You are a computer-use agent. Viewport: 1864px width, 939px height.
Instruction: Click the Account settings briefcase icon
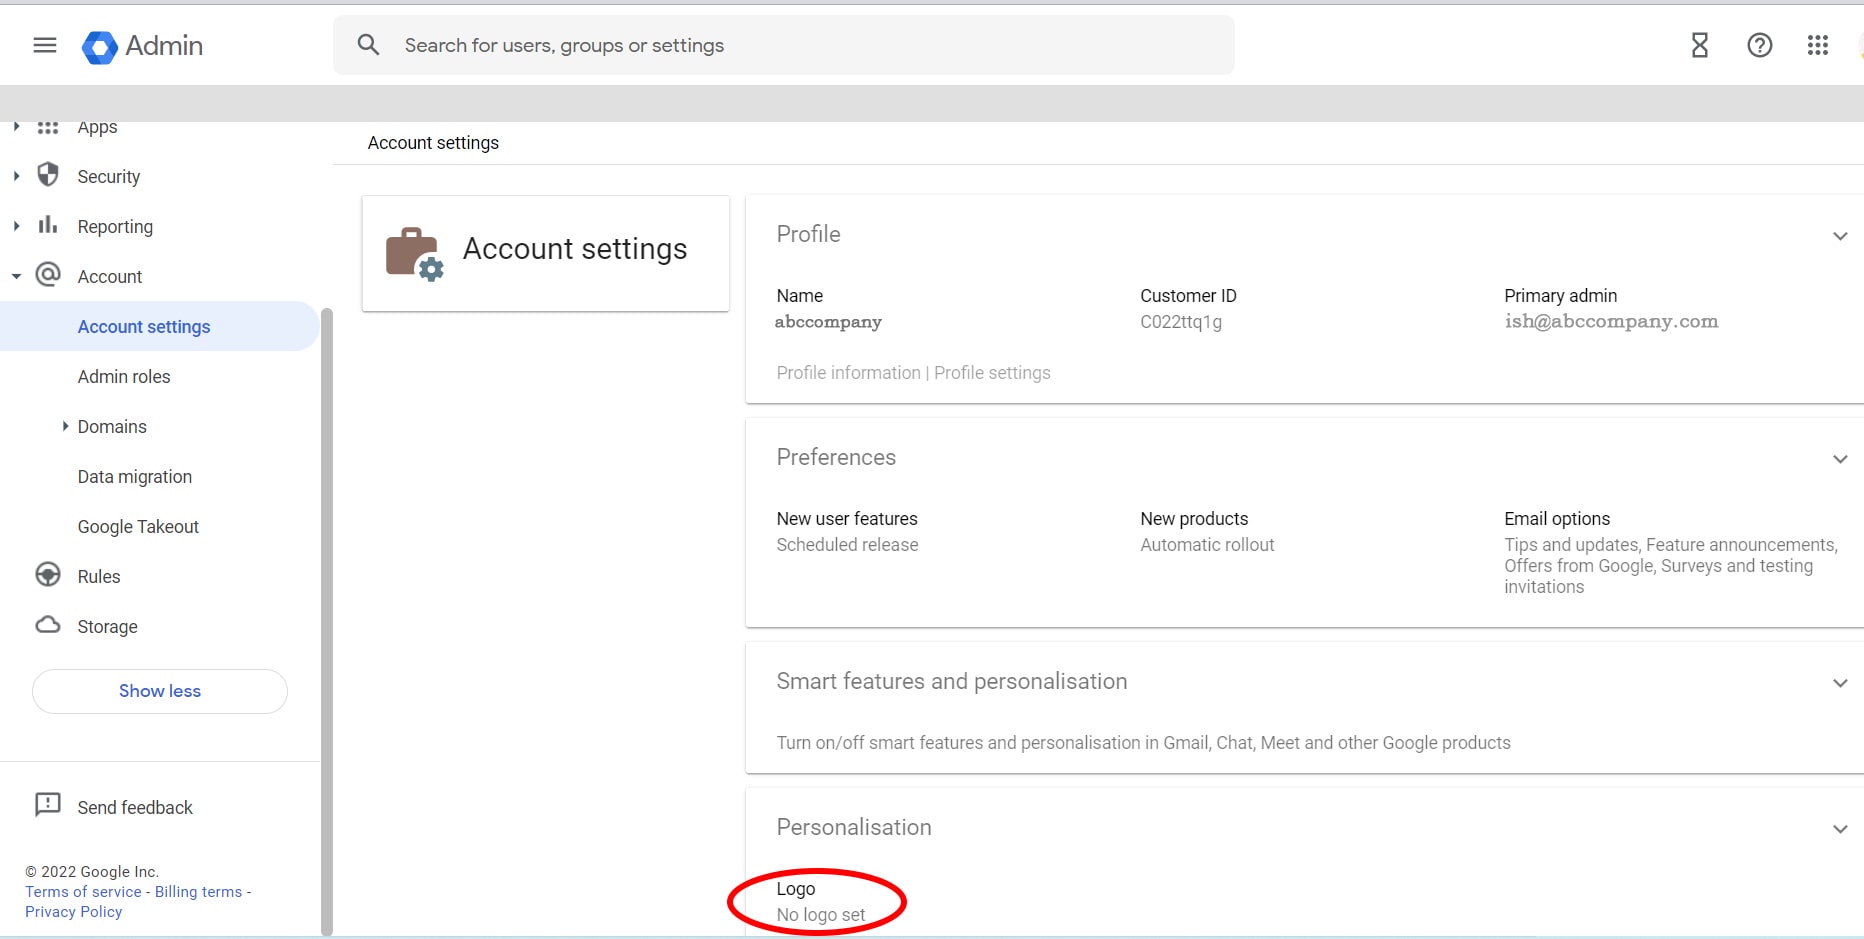(414, 254)
